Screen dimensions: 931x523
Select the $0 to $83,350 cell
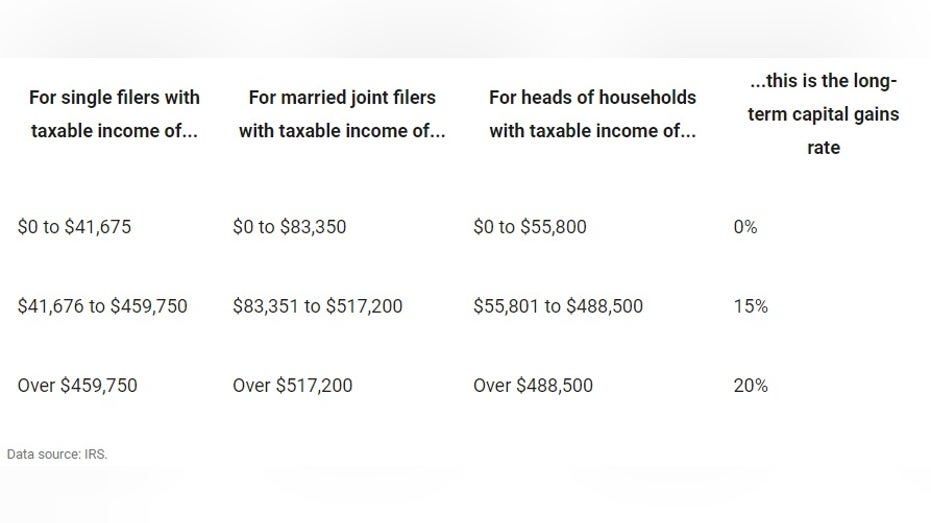pyautogui.click(x=289, y=227)
